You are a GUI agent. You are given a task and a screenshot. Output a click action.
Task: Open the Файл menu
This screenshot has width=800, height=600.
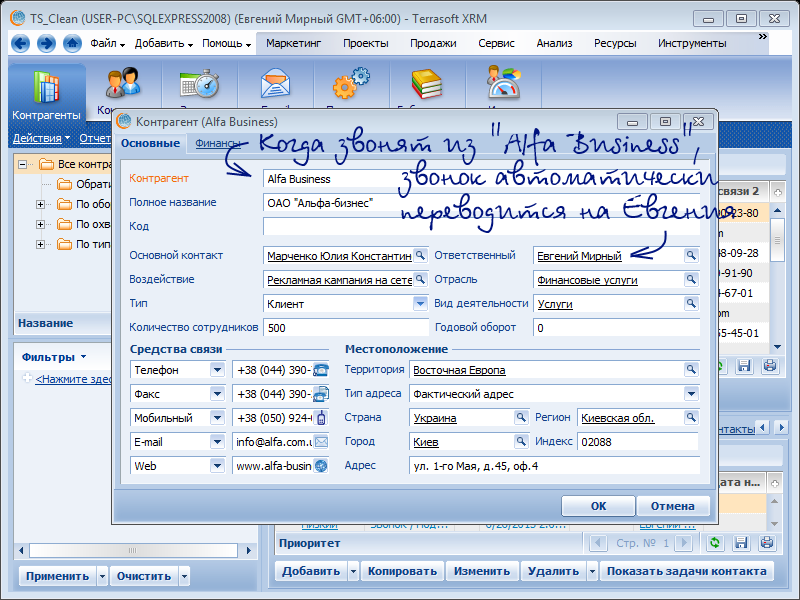tap(107, 43)
